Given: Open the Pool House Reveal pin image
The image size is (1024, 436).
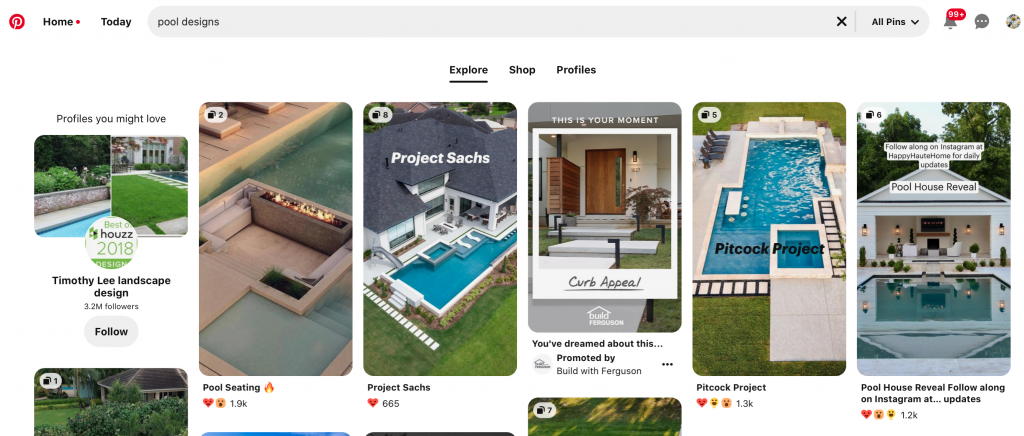Looking at the screenshot, I should (x=933, y=239).
